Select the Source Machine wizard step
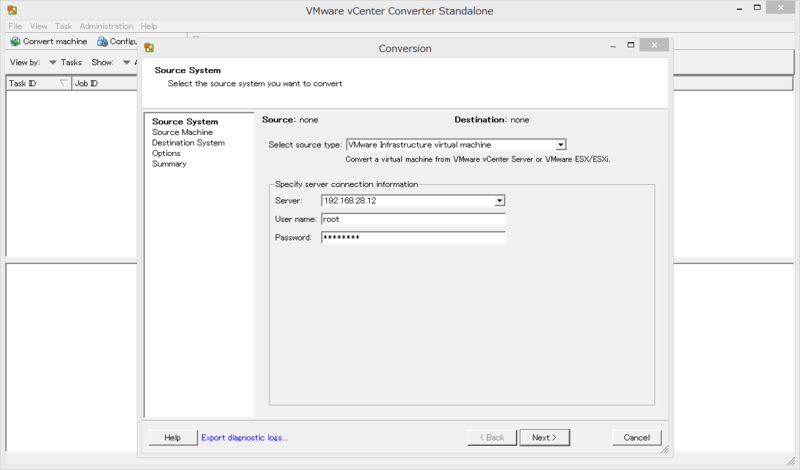The width and height of the screenshot is (800, 470). tap(182, 132)
